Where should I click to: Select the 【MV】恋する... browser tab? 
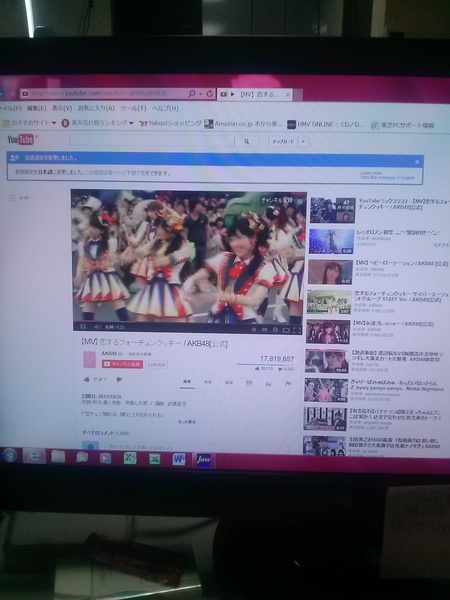click(x=255, y=94)
